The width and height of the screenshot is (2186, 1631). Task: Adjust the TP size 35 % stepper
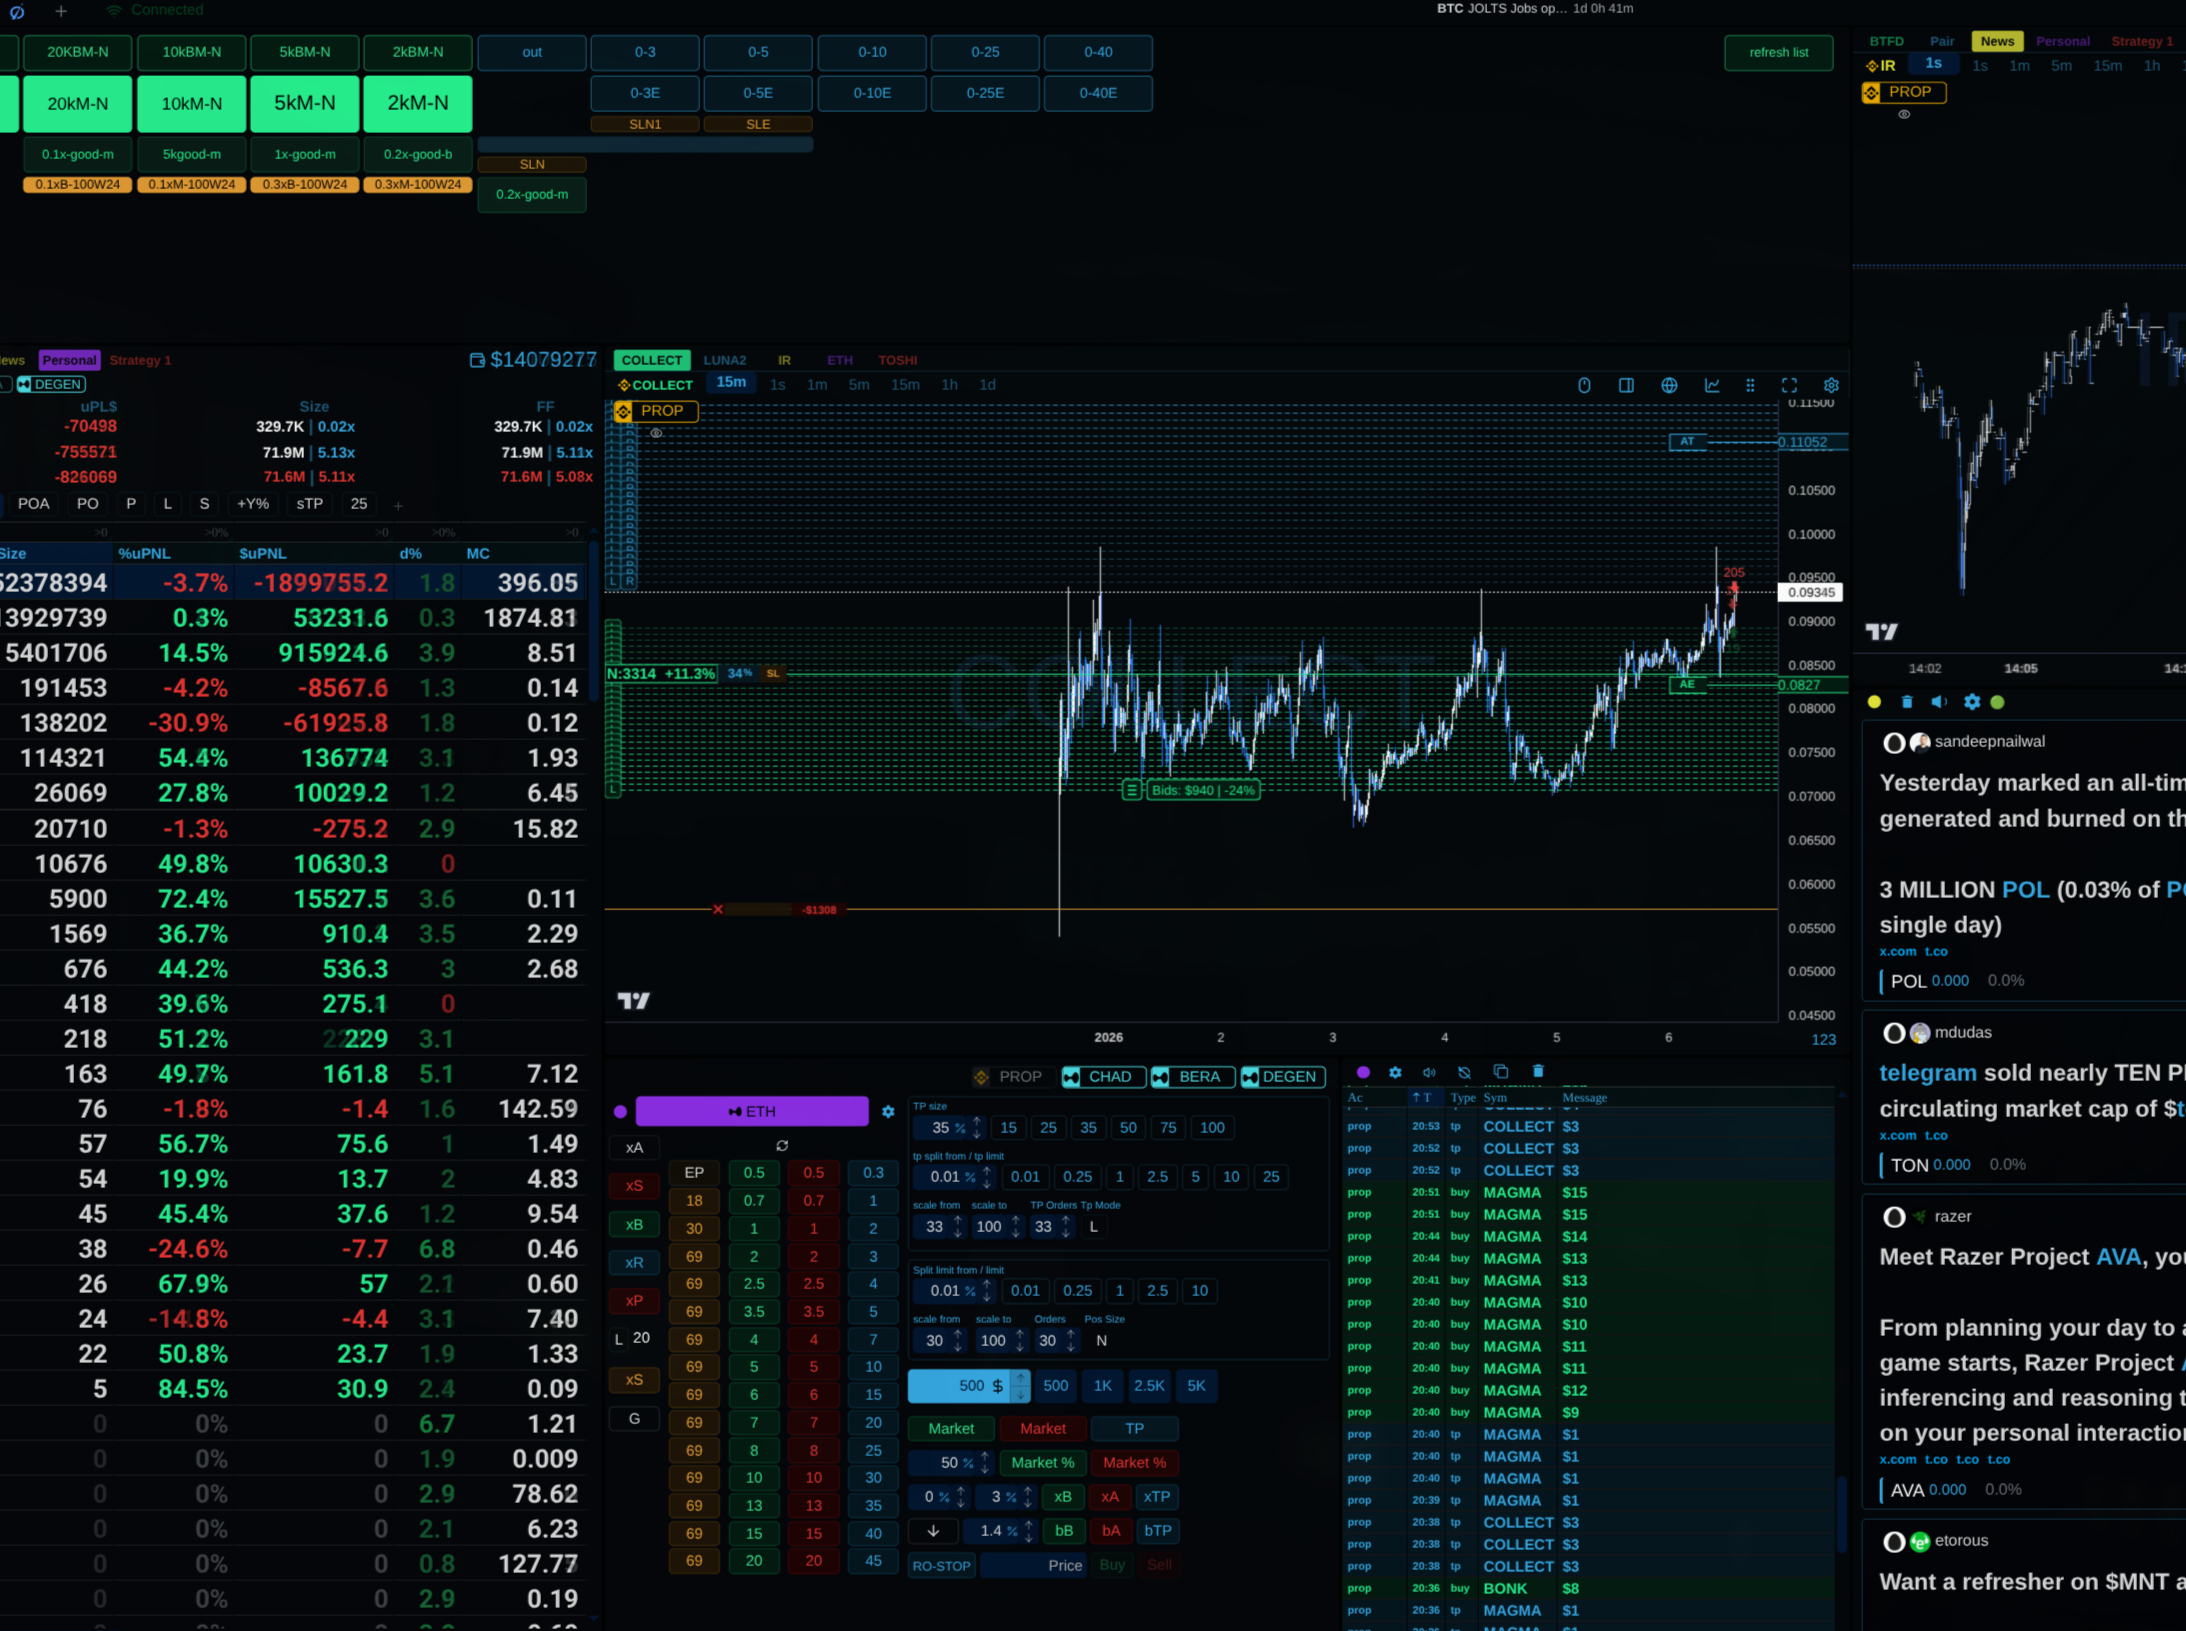pyautogui.click(x=978, y=1128)
